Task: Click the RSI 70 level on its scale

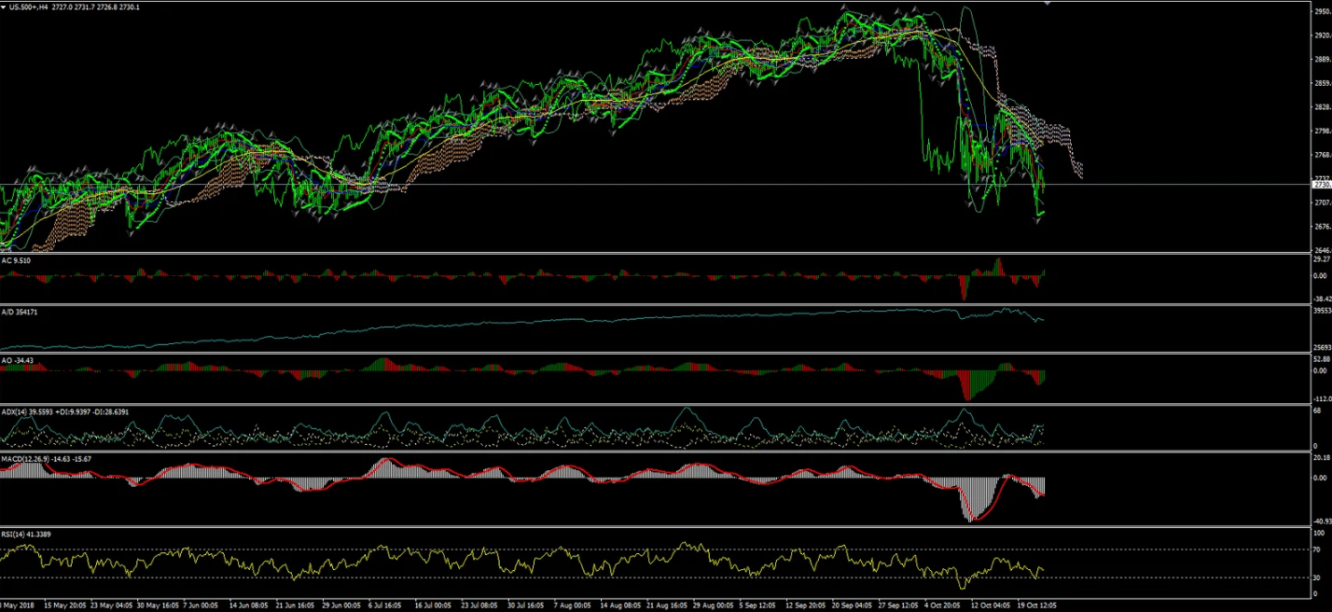Action: pyautogui.click(x=1317, y=549)
